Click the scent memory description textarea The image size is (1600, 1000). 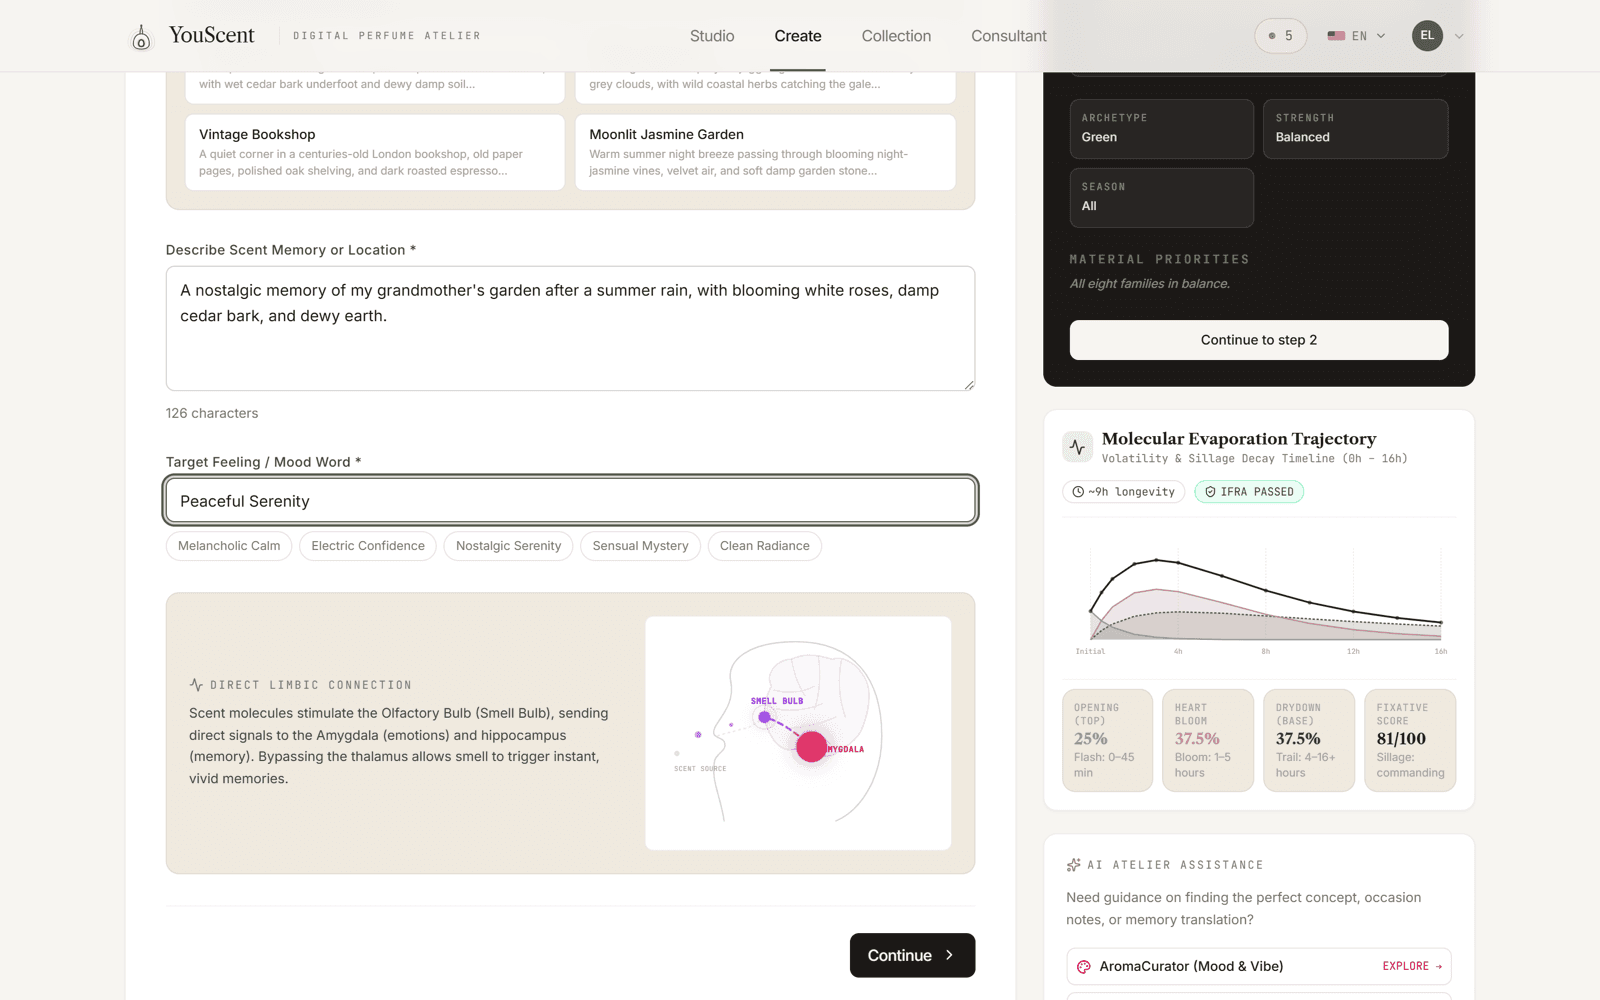[x=570, y=328]
